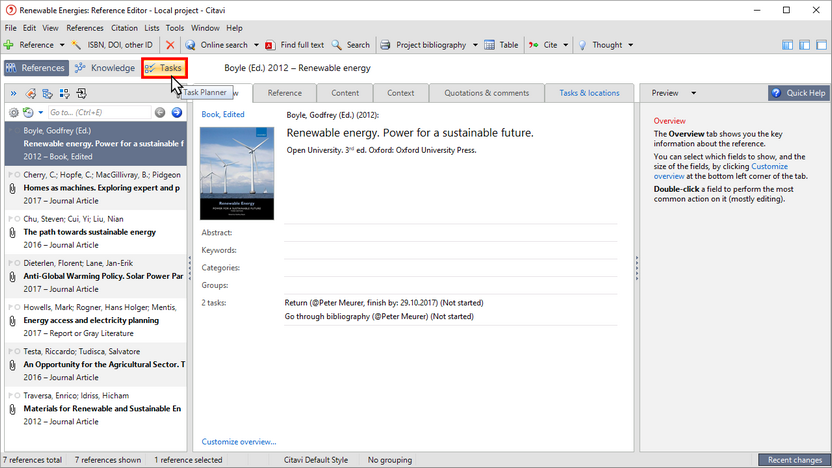Viewport: 832px width, 468px height.
Task: Click the Recent changes button
Action: tap(794, 460)
